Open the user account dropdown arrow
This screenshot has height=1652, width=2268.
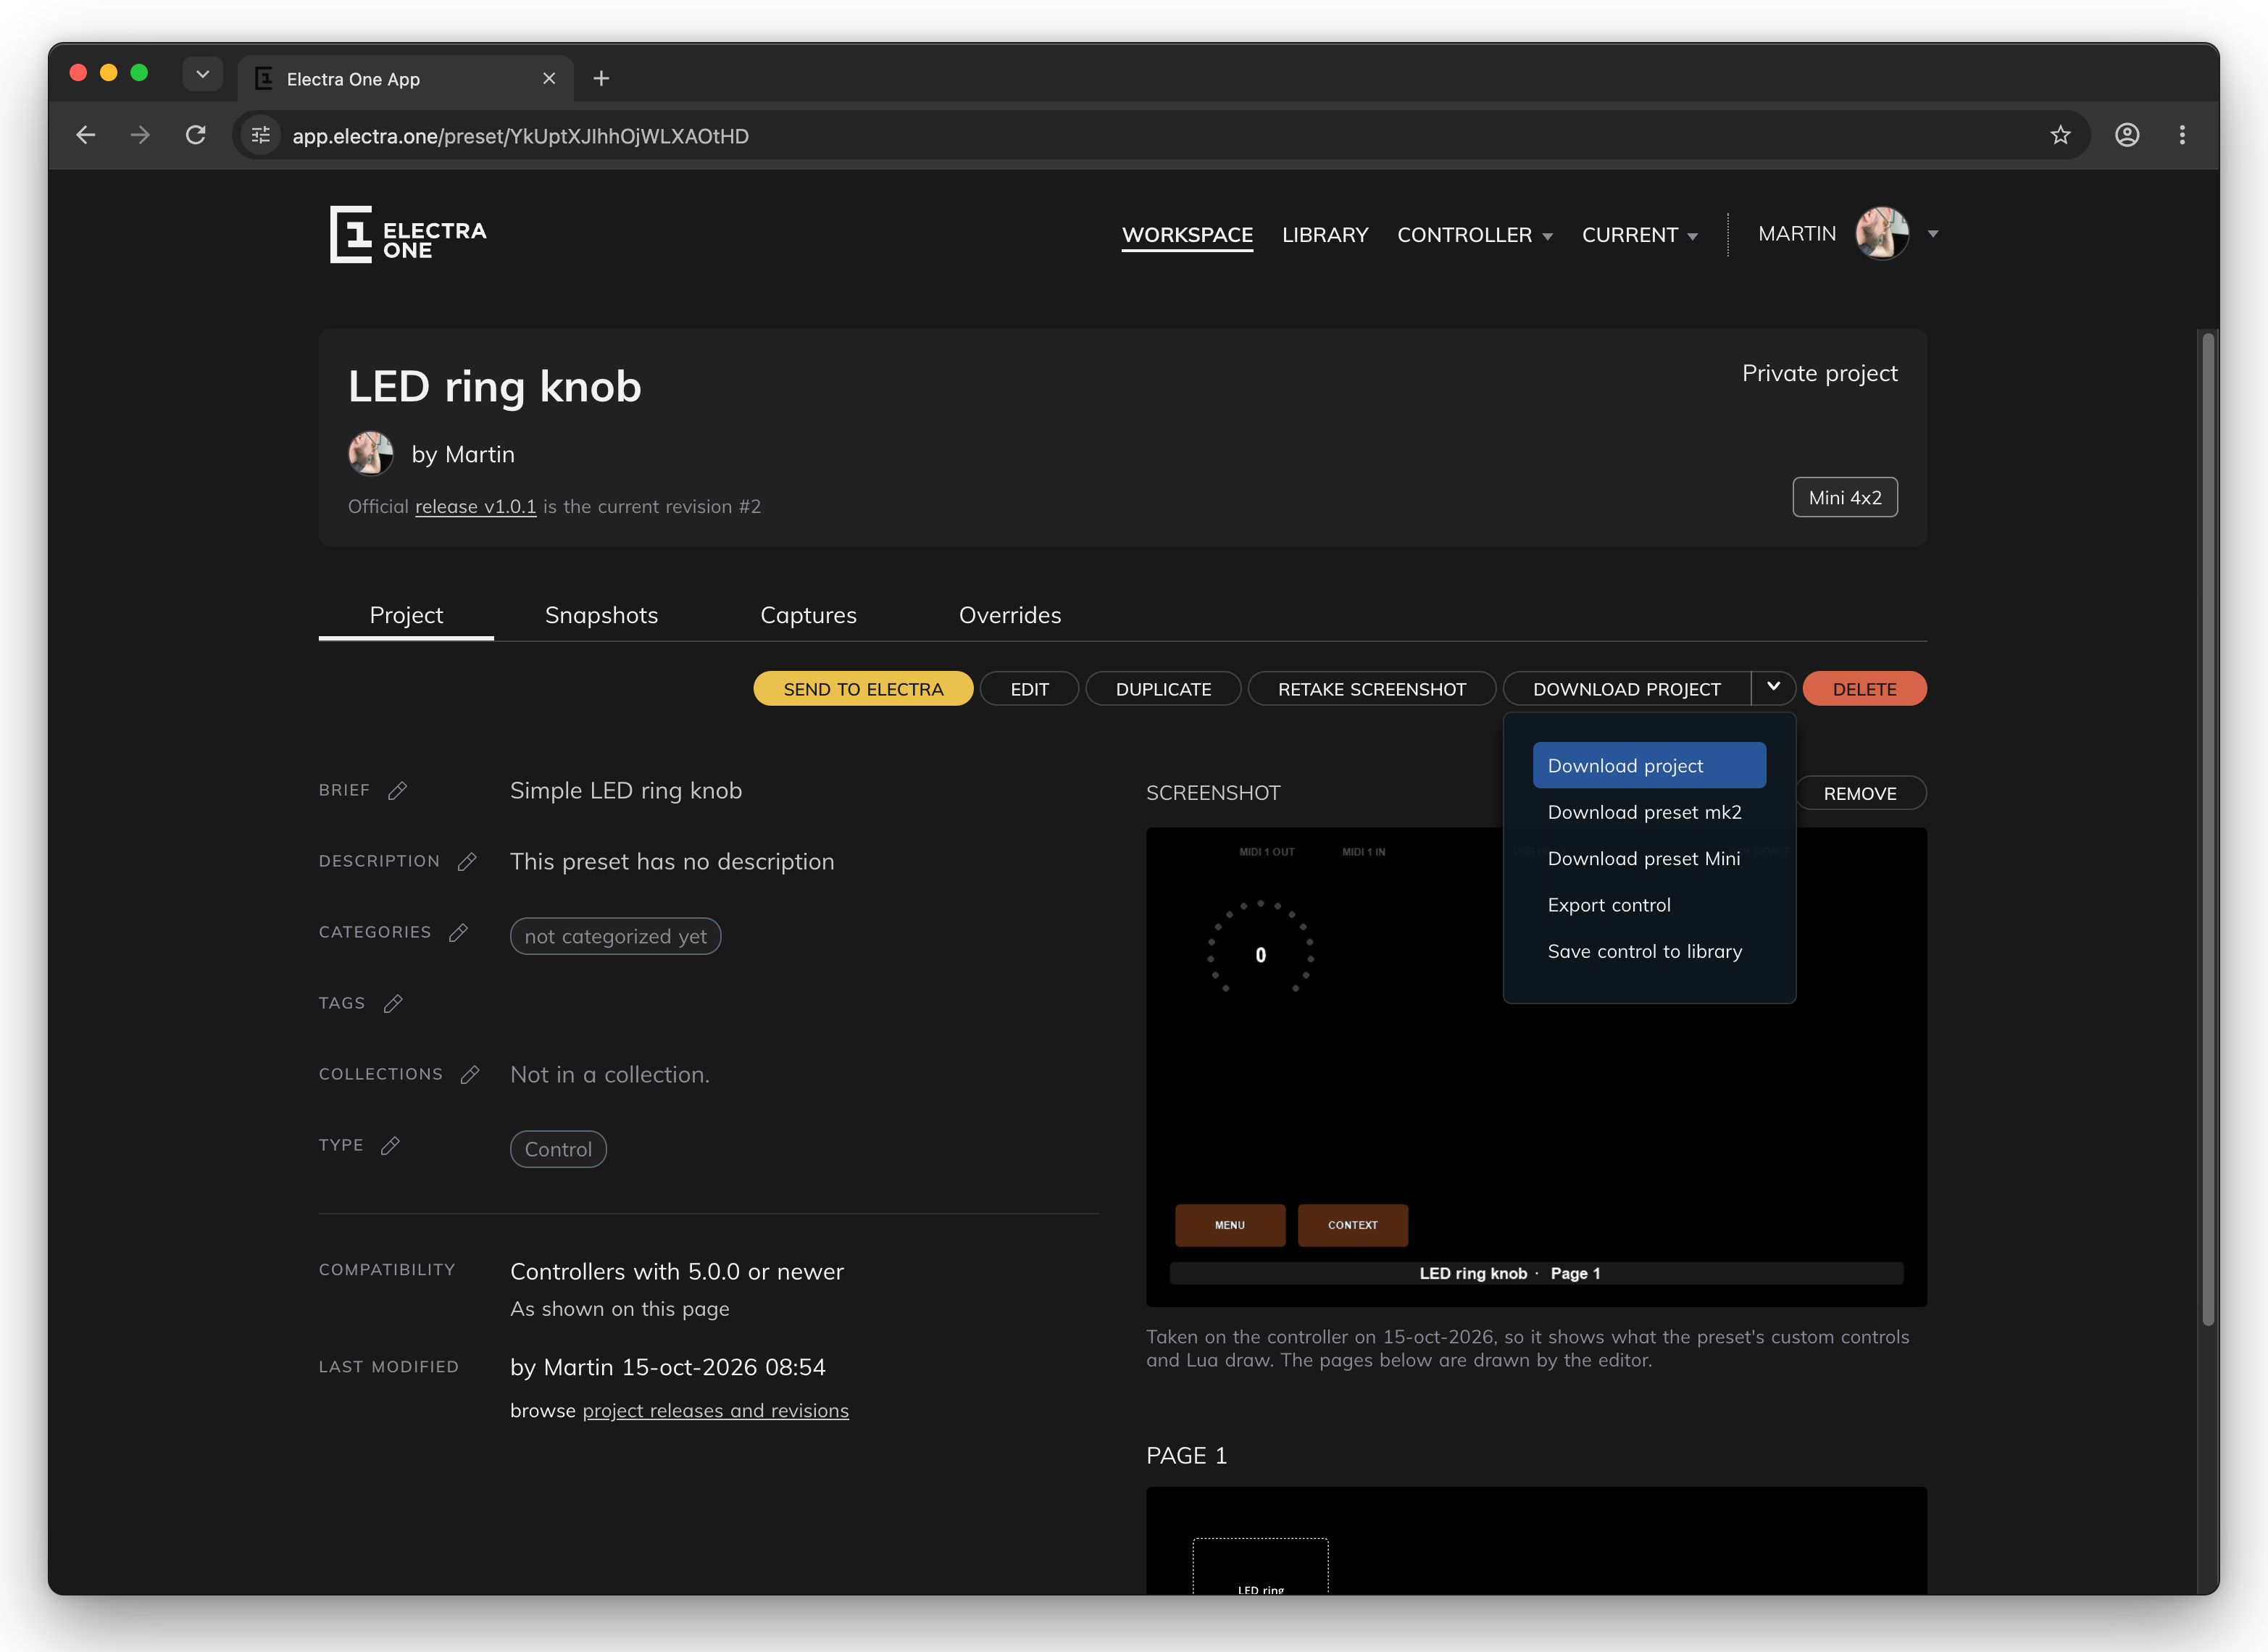(x=1933, y=234)
